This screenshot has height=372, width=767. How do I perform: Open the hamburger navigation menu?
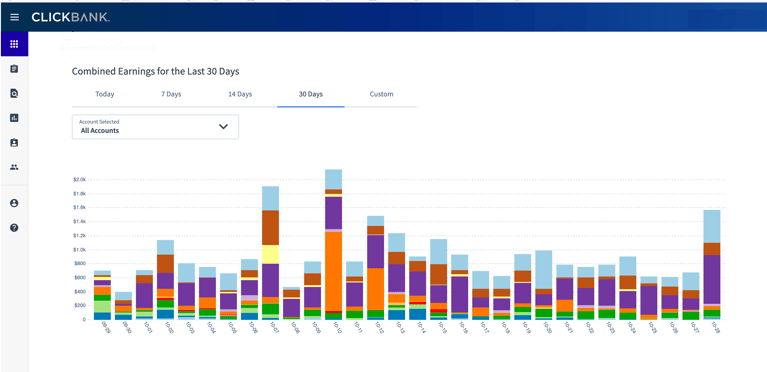coord(14,18)
